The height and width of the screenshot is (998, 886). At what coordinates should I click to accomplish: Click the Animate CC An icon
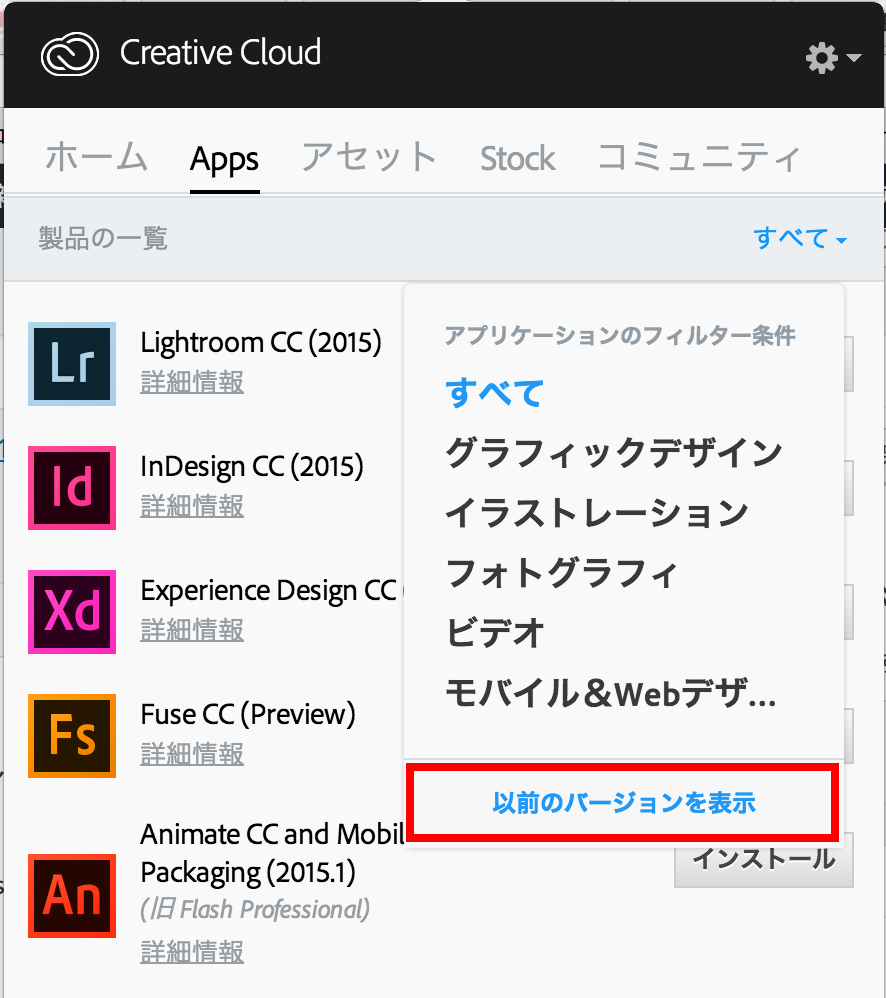coord(72,896)
